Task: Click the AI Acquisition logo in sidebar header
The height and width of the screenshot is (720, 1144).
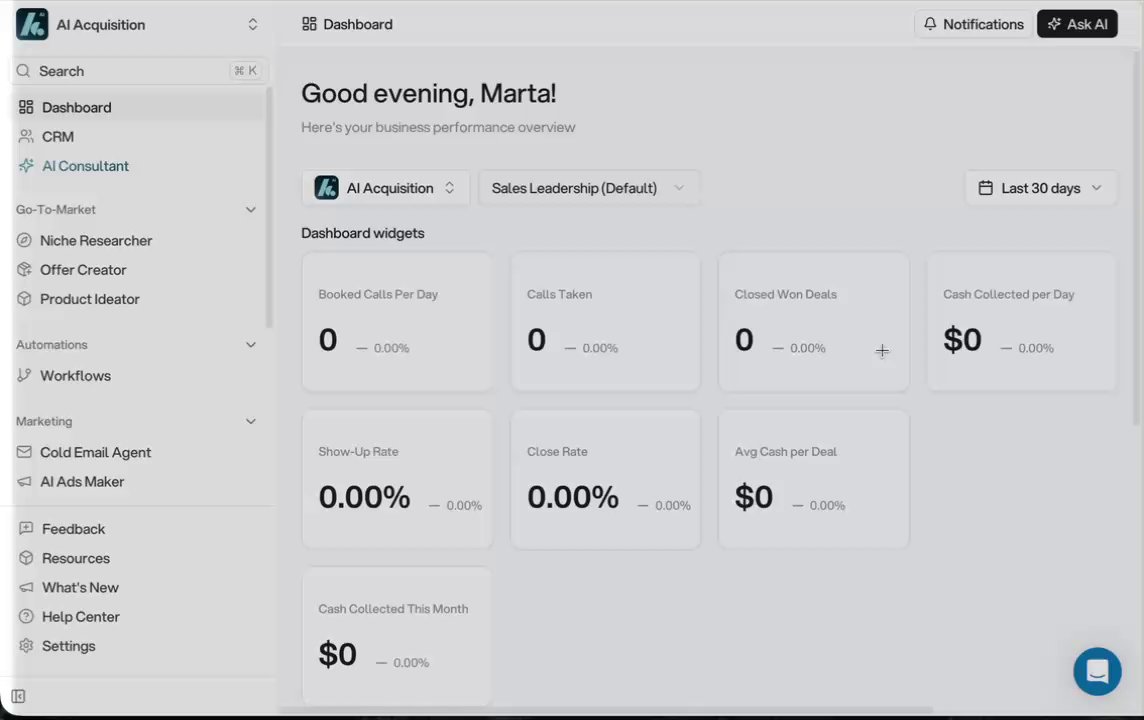Action: pyautogui.click(x=32, y=24)
